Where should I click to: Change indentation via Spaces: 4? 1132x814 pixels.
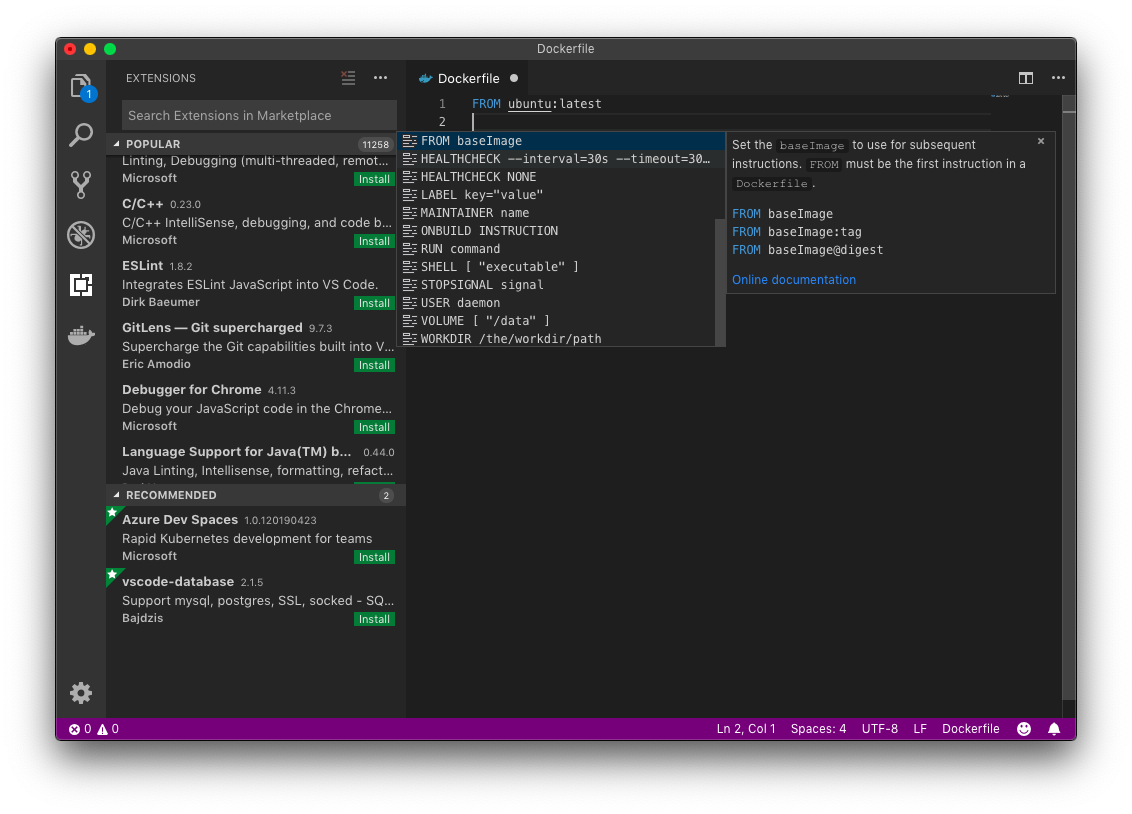point(818,729)
